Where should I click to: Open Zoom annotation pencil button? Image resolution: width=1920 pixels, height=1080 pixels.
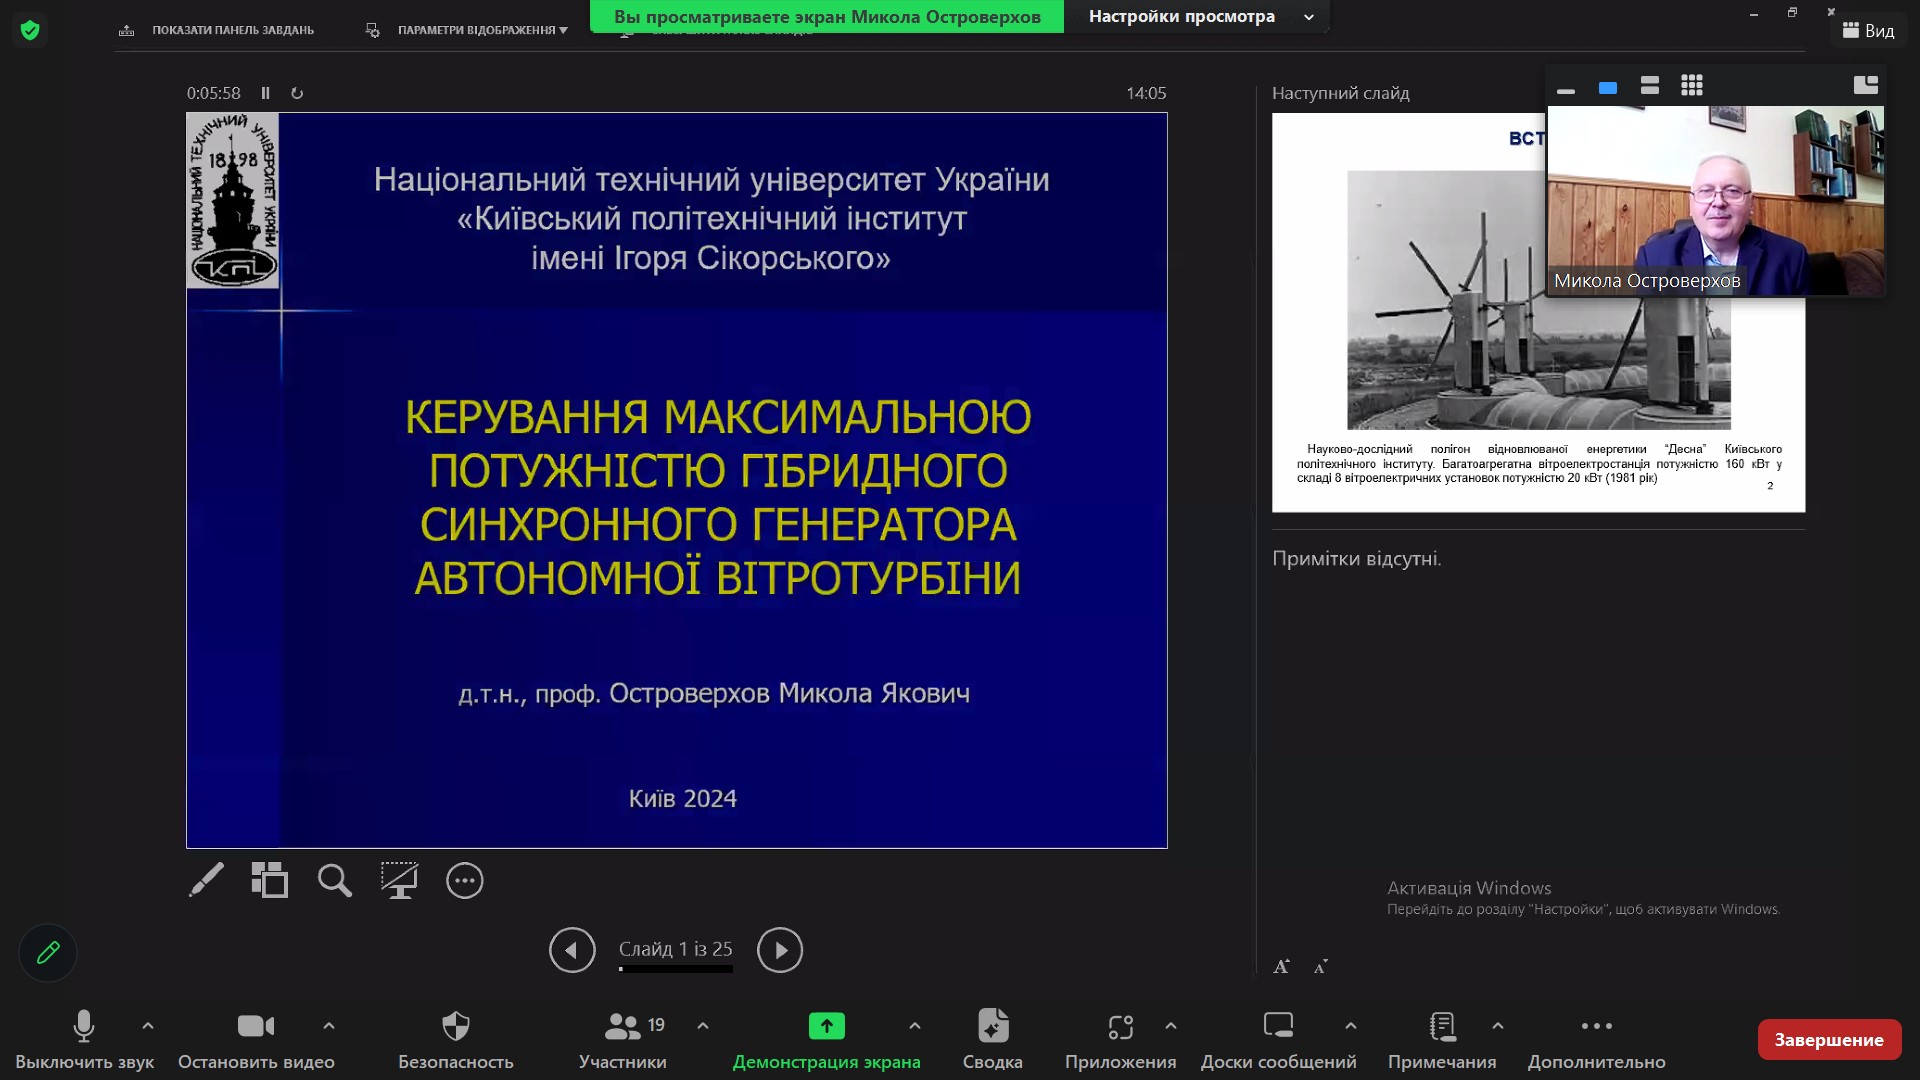[x=48, y=953]
